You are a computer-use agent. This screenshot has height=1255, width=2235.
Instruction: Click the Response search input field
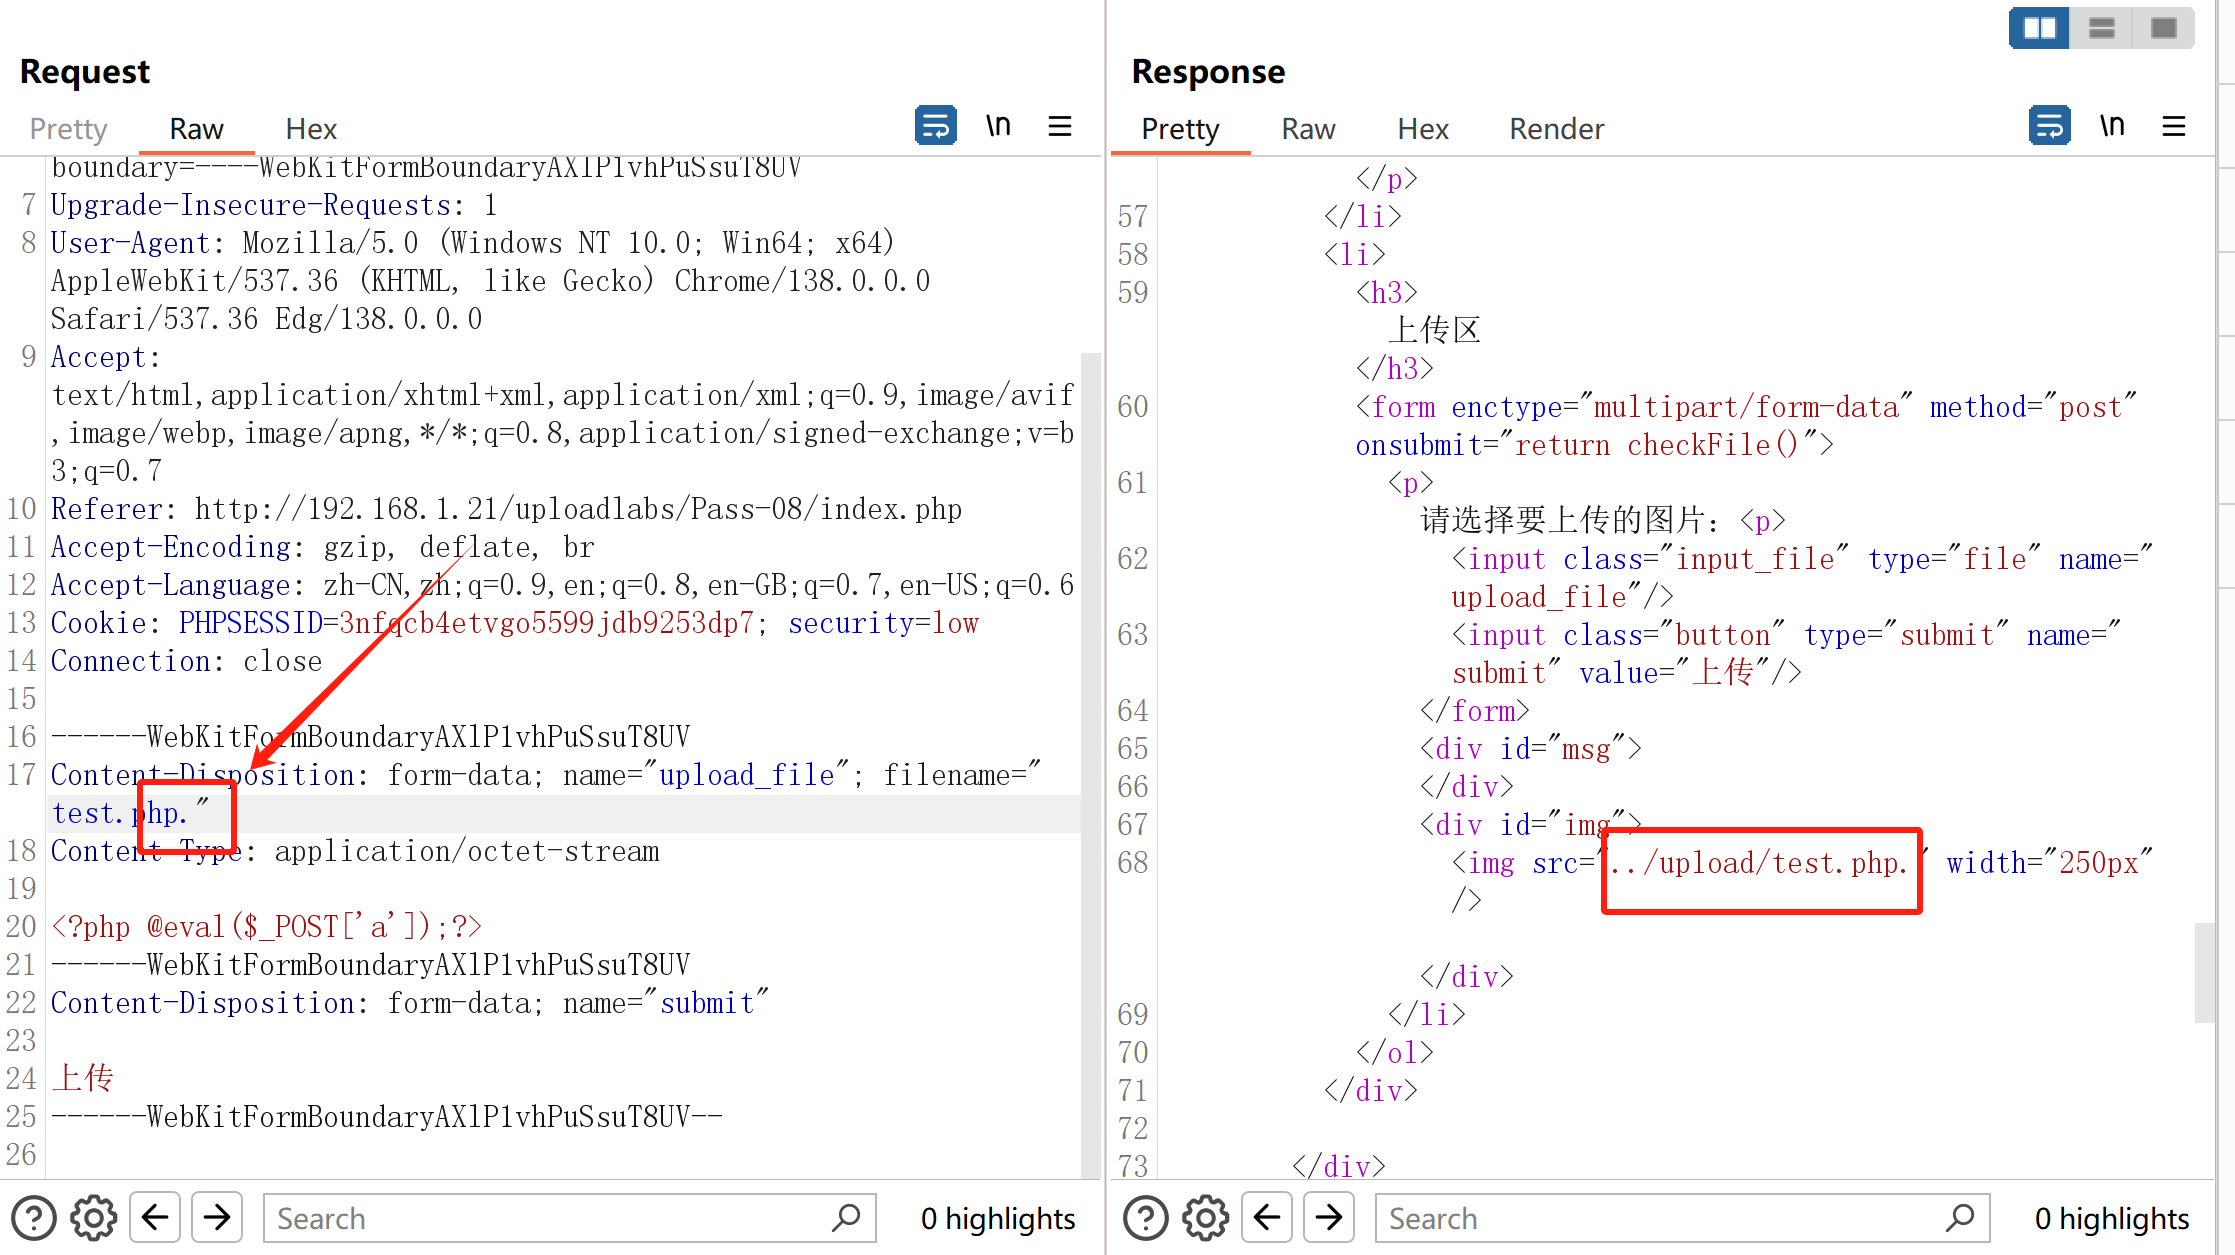point(1682,1218)
